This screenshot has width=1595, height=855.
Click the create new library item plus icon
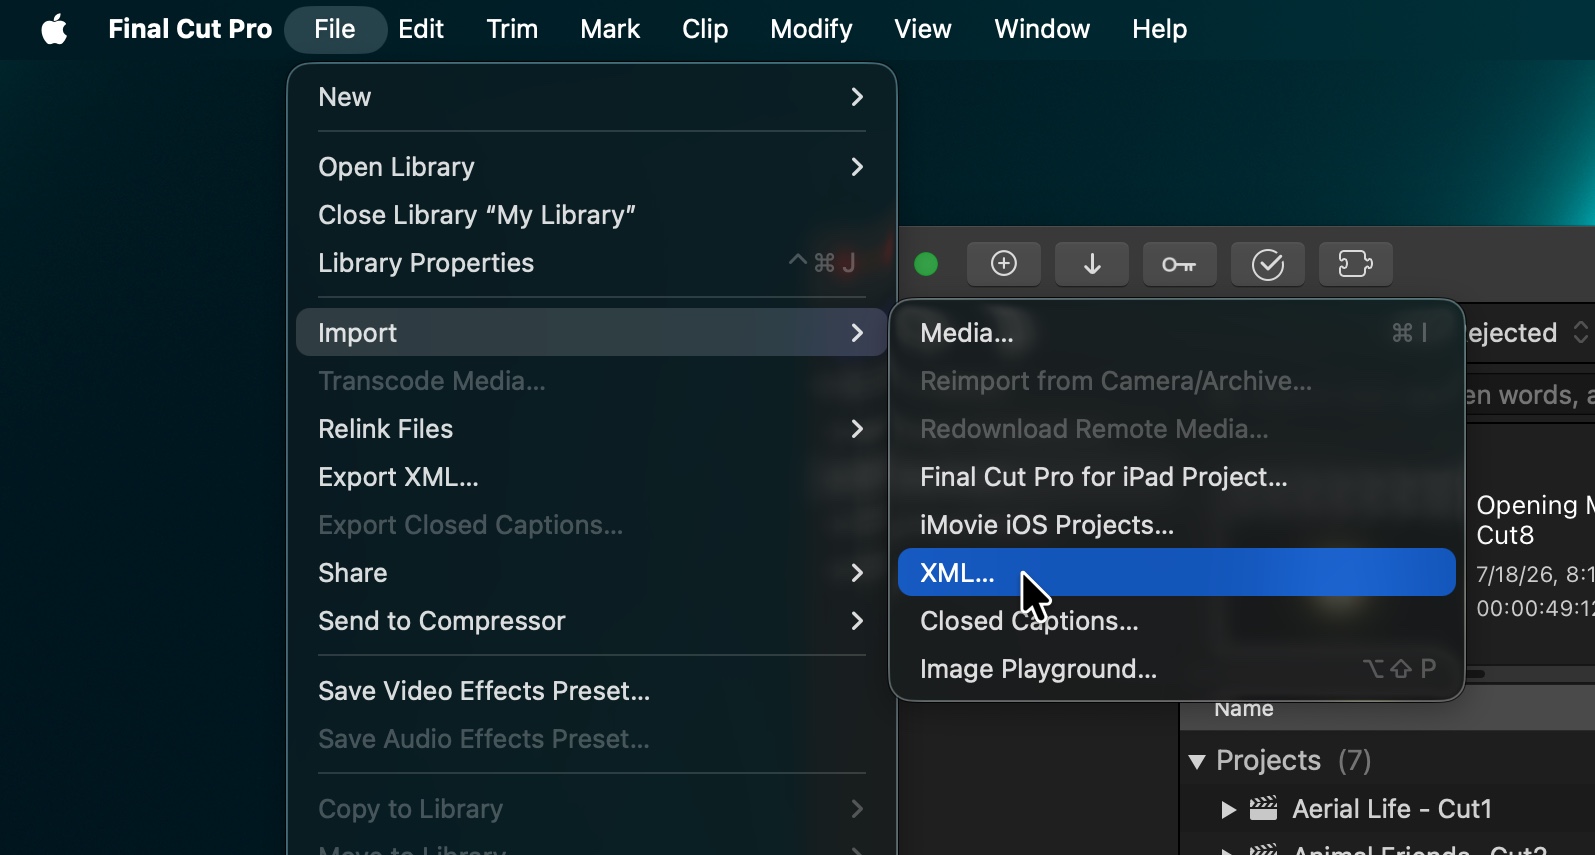1004,264
